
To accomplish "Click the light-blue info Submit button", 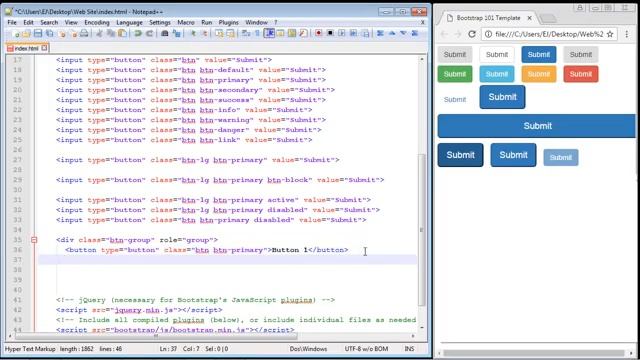I will click(497, 74).
